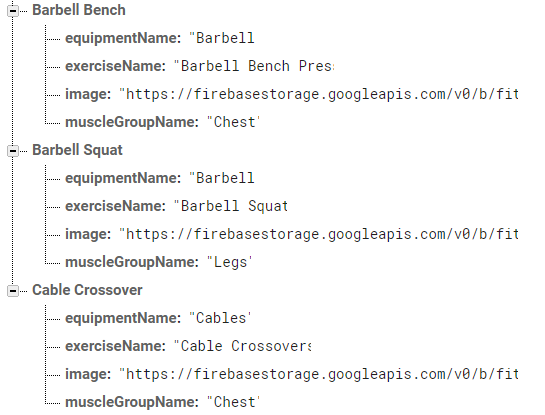Edit the "Legs" muscleGroupName value

(x=229, y=262)
